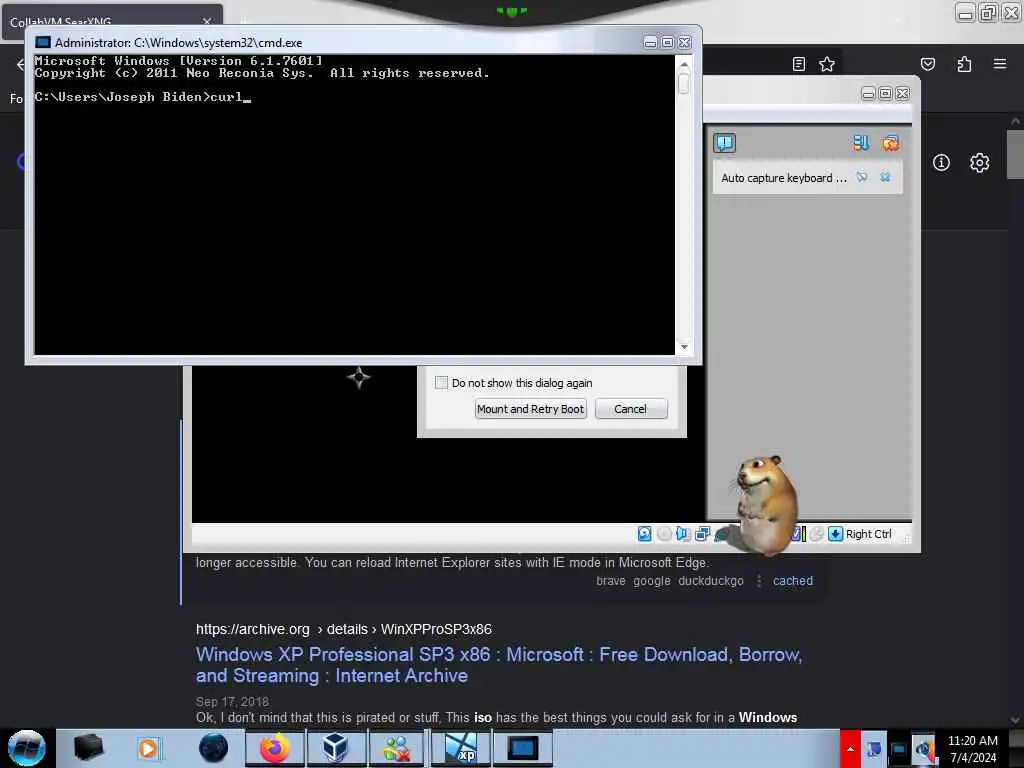Open SearXNG info icon

pos(941,163)
